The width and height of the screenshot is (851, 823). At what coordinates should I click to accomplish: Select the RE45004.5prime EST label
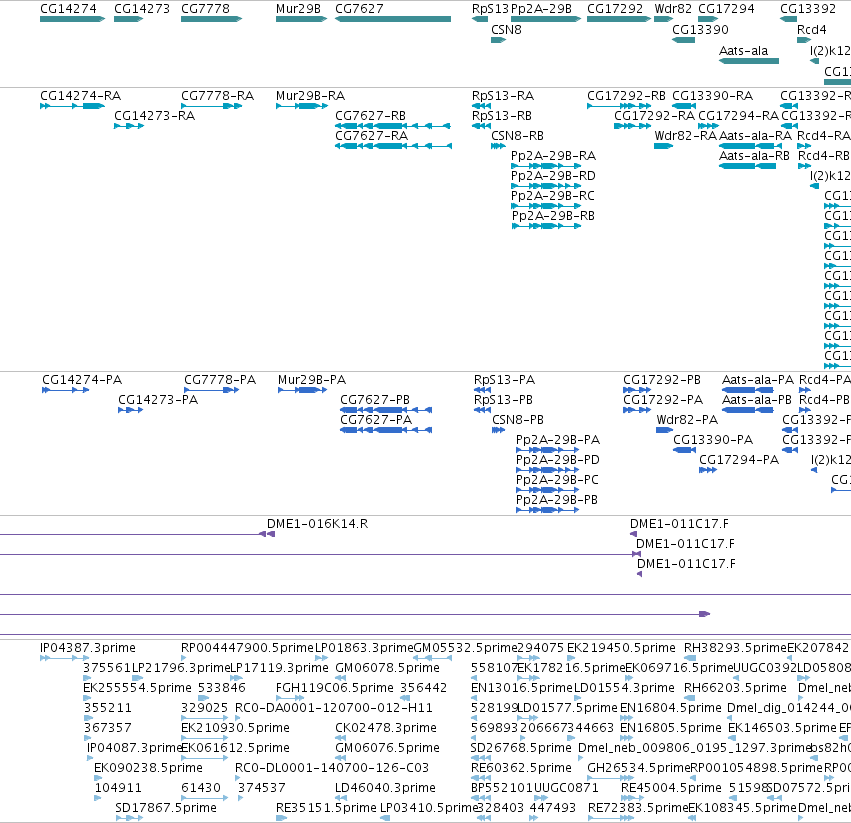click(x=671, y=788)
